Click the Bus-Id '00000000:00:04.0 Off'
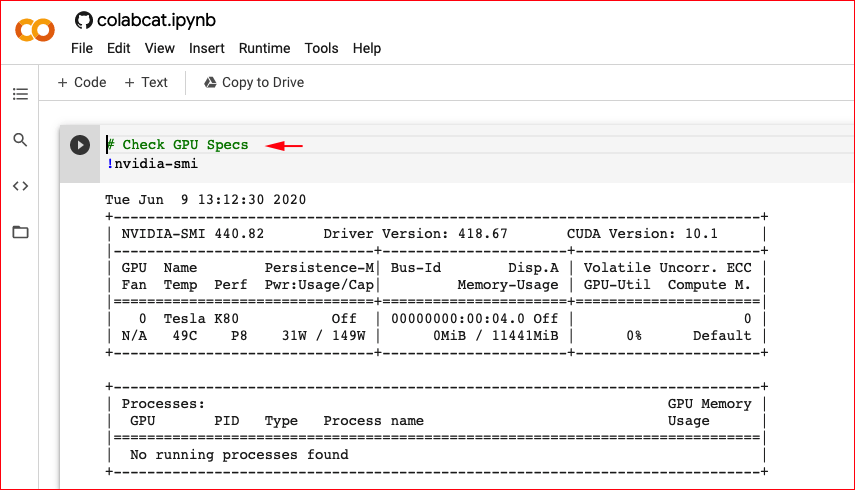 click(474, 319)
